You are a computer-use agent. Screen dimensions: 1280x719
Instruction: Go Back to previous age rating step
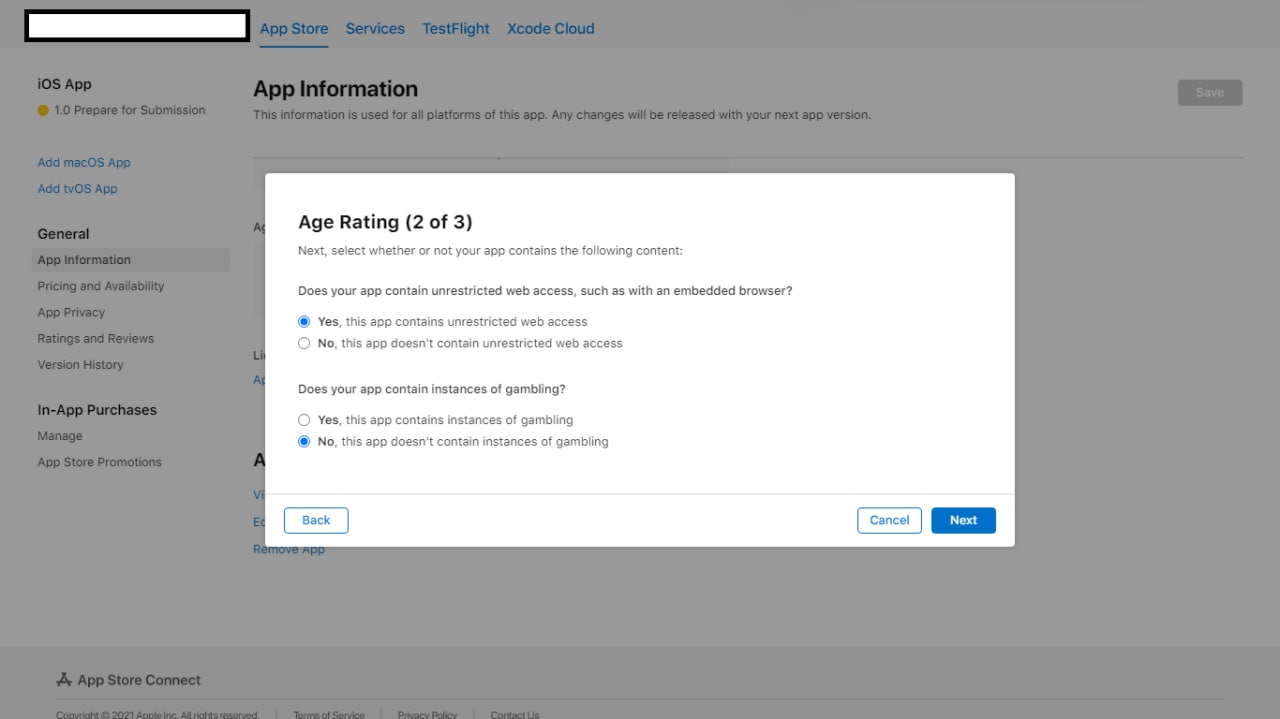point(316,520)
